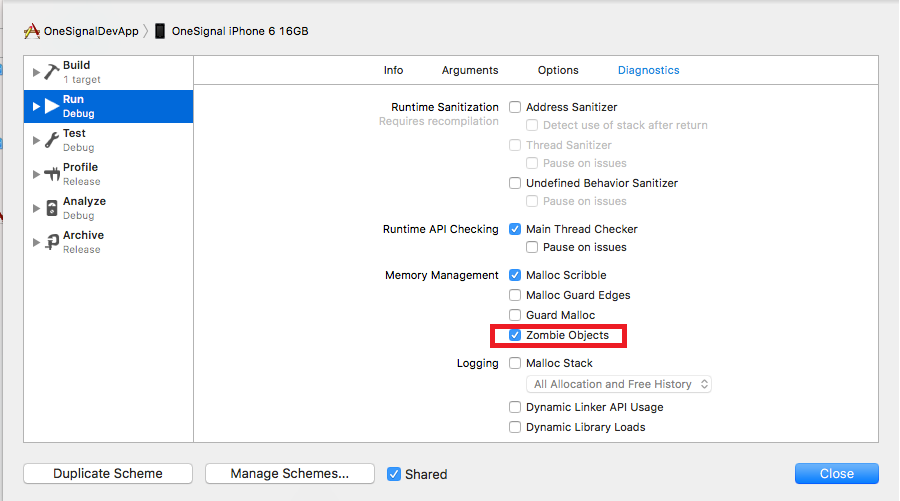
Task: Click the Runtime Sanitization label
Action: pos(445,107)
